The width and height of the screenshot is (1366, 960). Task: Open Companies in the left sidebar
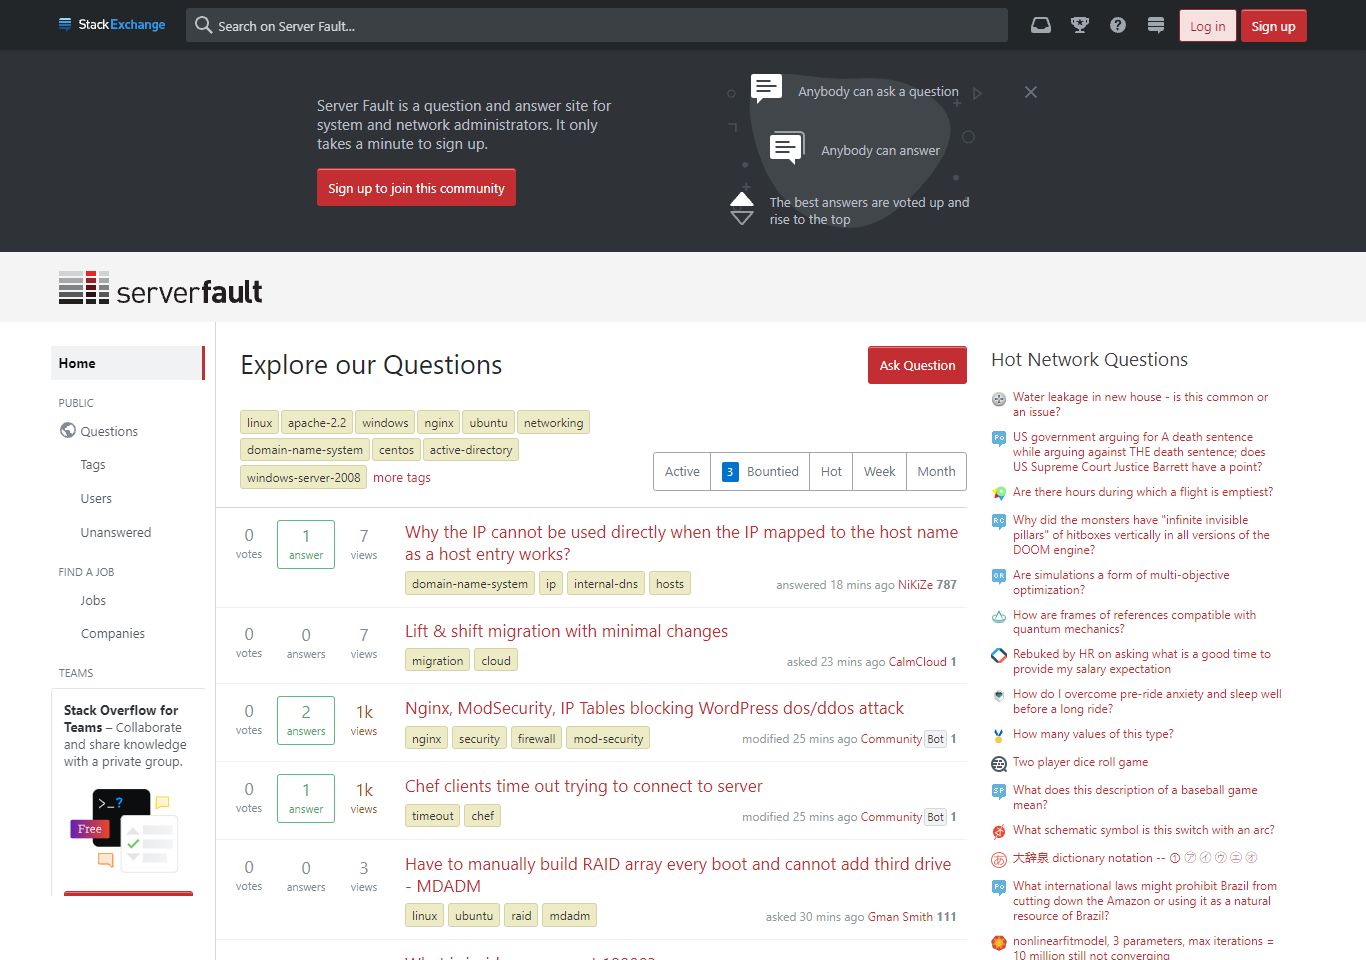point(113,634)
